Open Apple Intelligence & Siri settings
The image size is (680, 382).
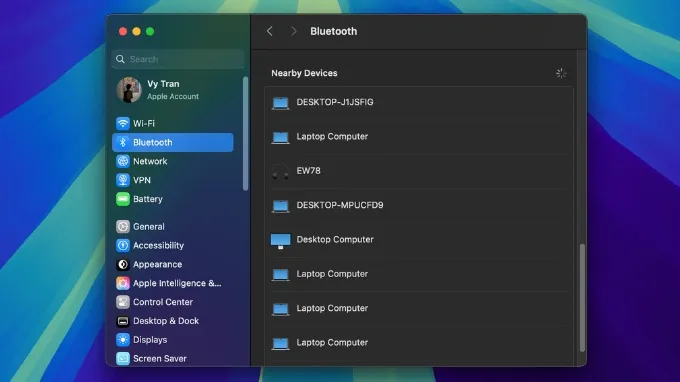[173, 283]
